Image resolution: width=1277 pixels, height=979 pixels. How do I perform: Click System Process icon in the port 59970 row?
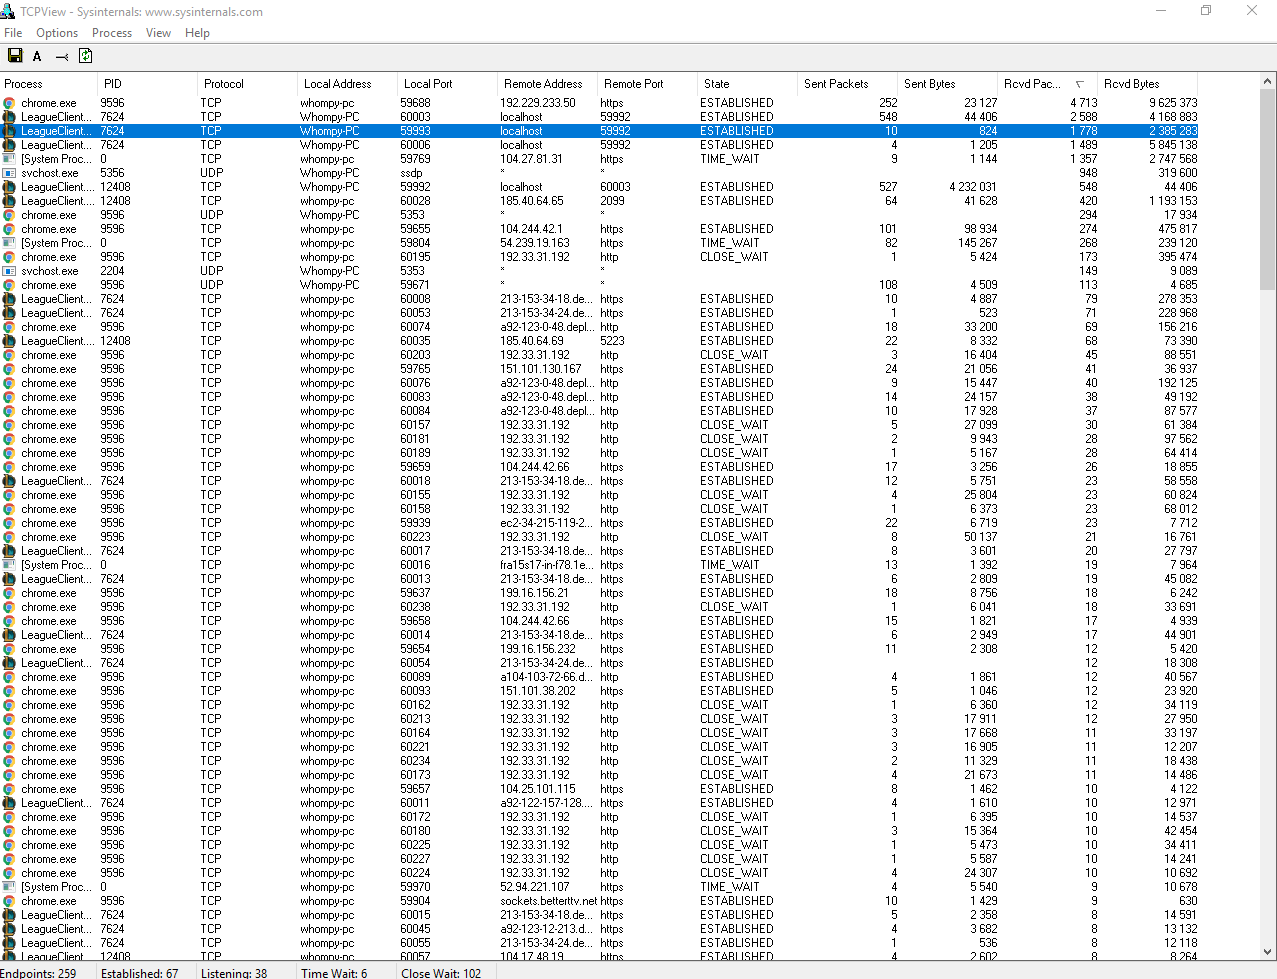coord(9,887)
